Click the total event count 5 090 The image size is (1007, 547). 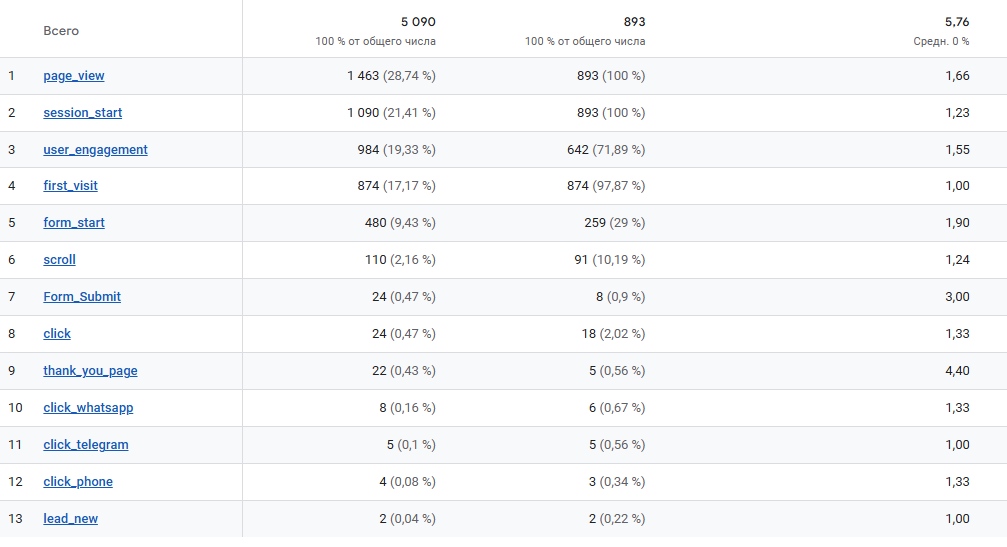click(418, 22)
